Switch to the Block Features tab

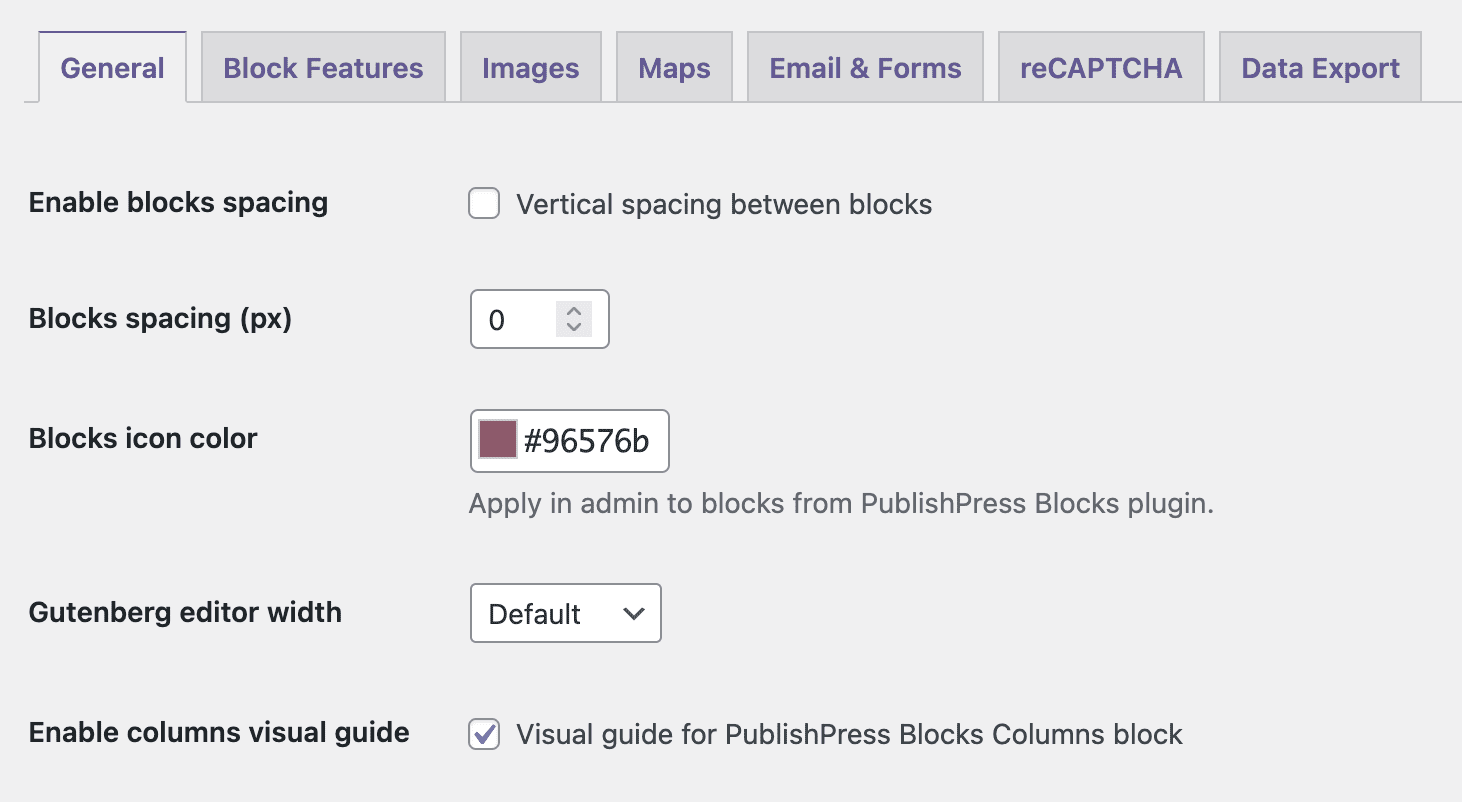[x=323, y=68]
